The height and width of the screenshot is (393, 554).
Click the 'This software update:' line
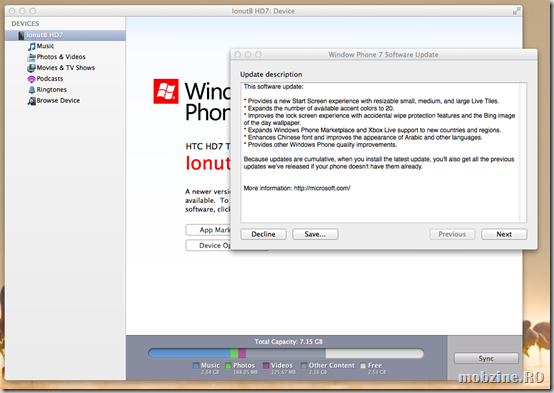pos(273,87)
